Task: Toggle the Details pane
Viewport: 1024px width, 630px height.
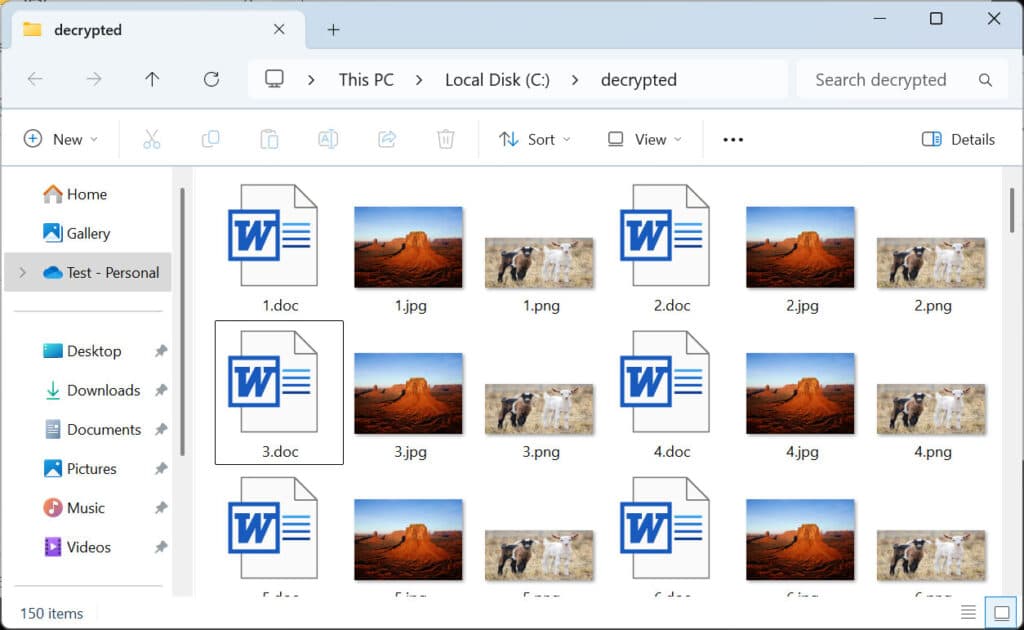Action: click(958, 139)
